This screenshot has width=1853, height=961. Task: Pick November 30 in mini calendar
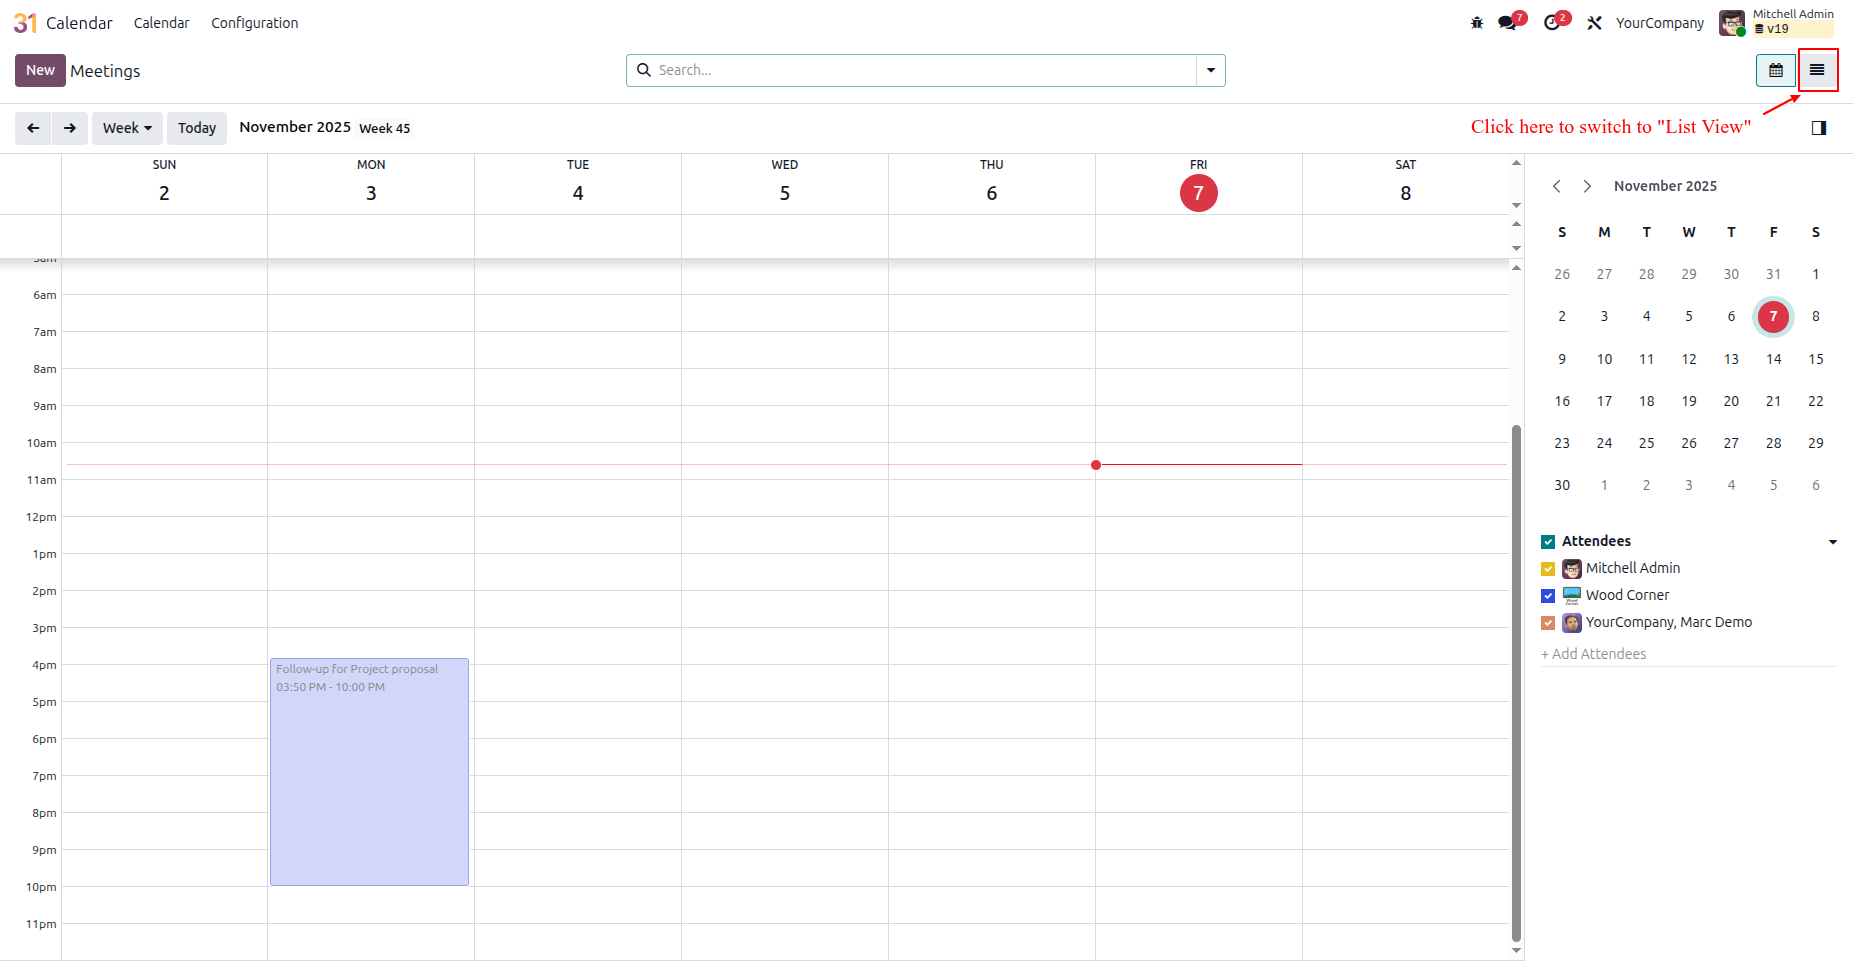(1562, 485)
